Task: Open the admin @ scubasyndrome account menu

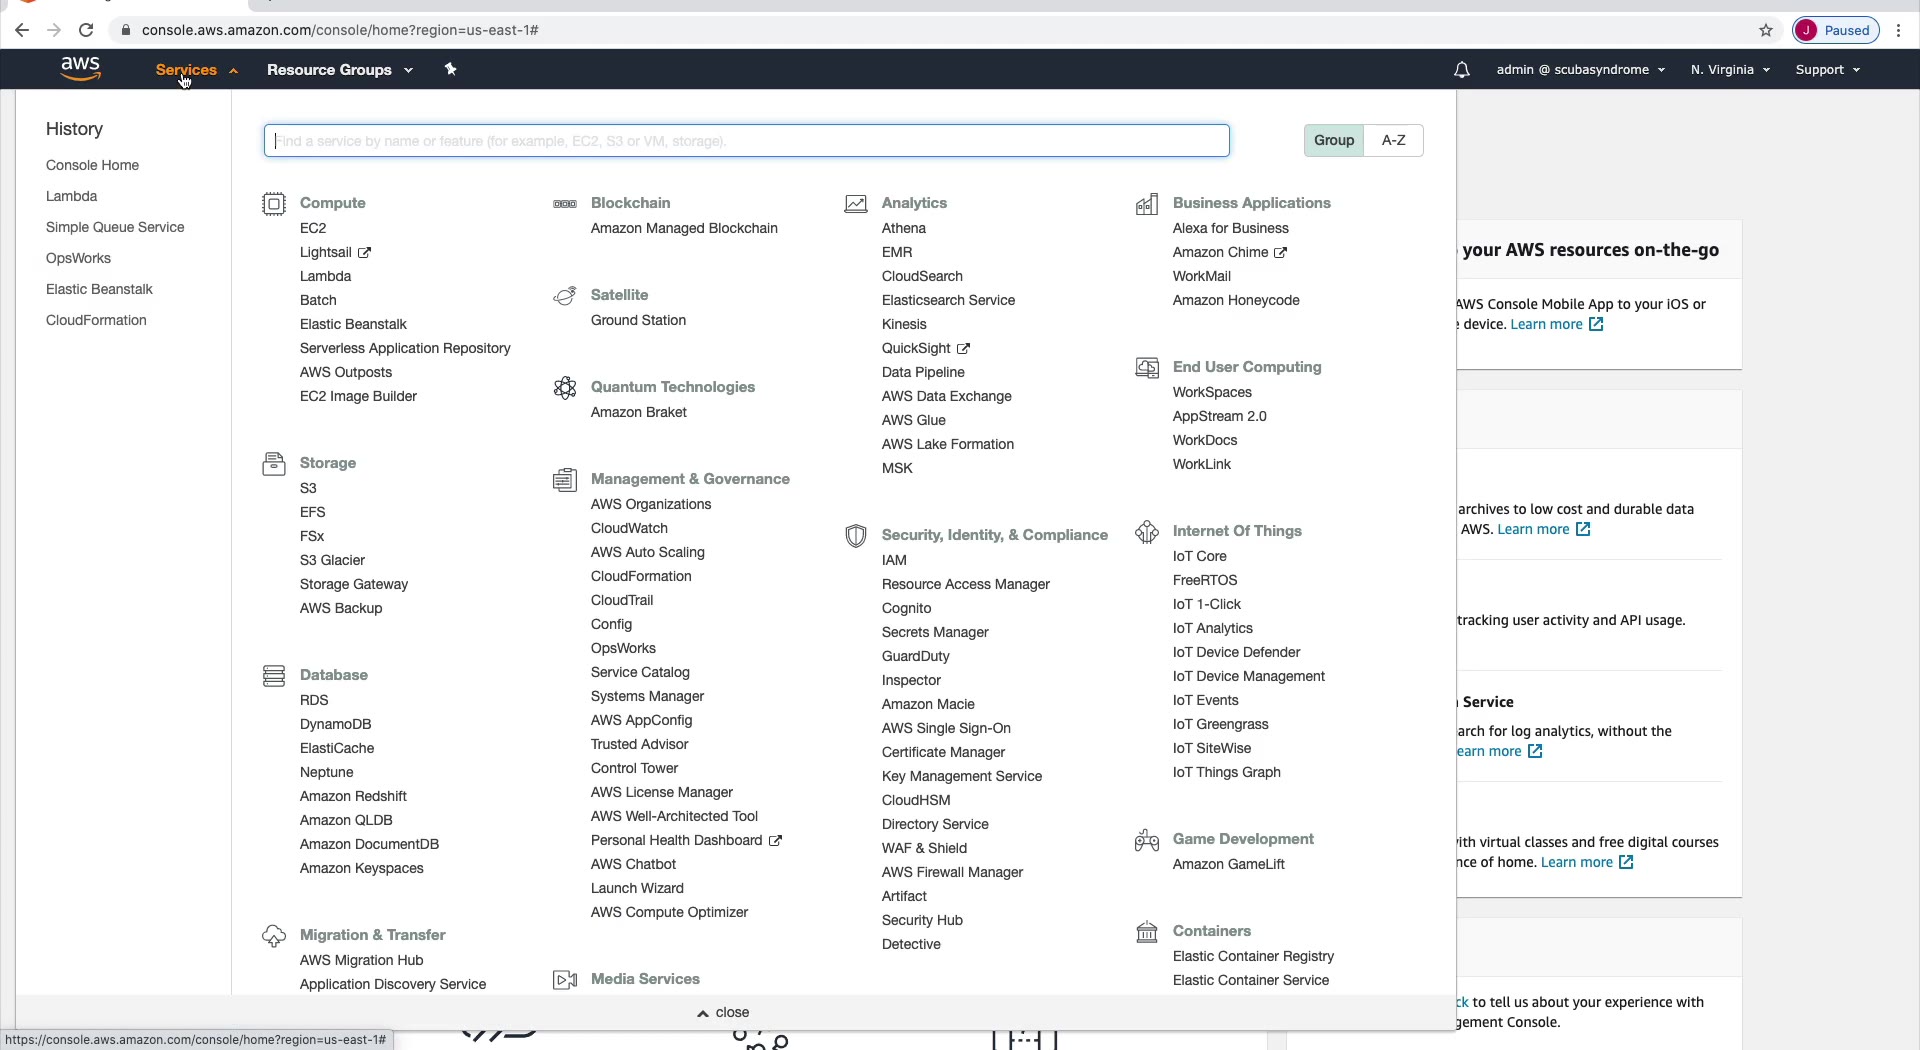Action: (x=1580, y=70)
